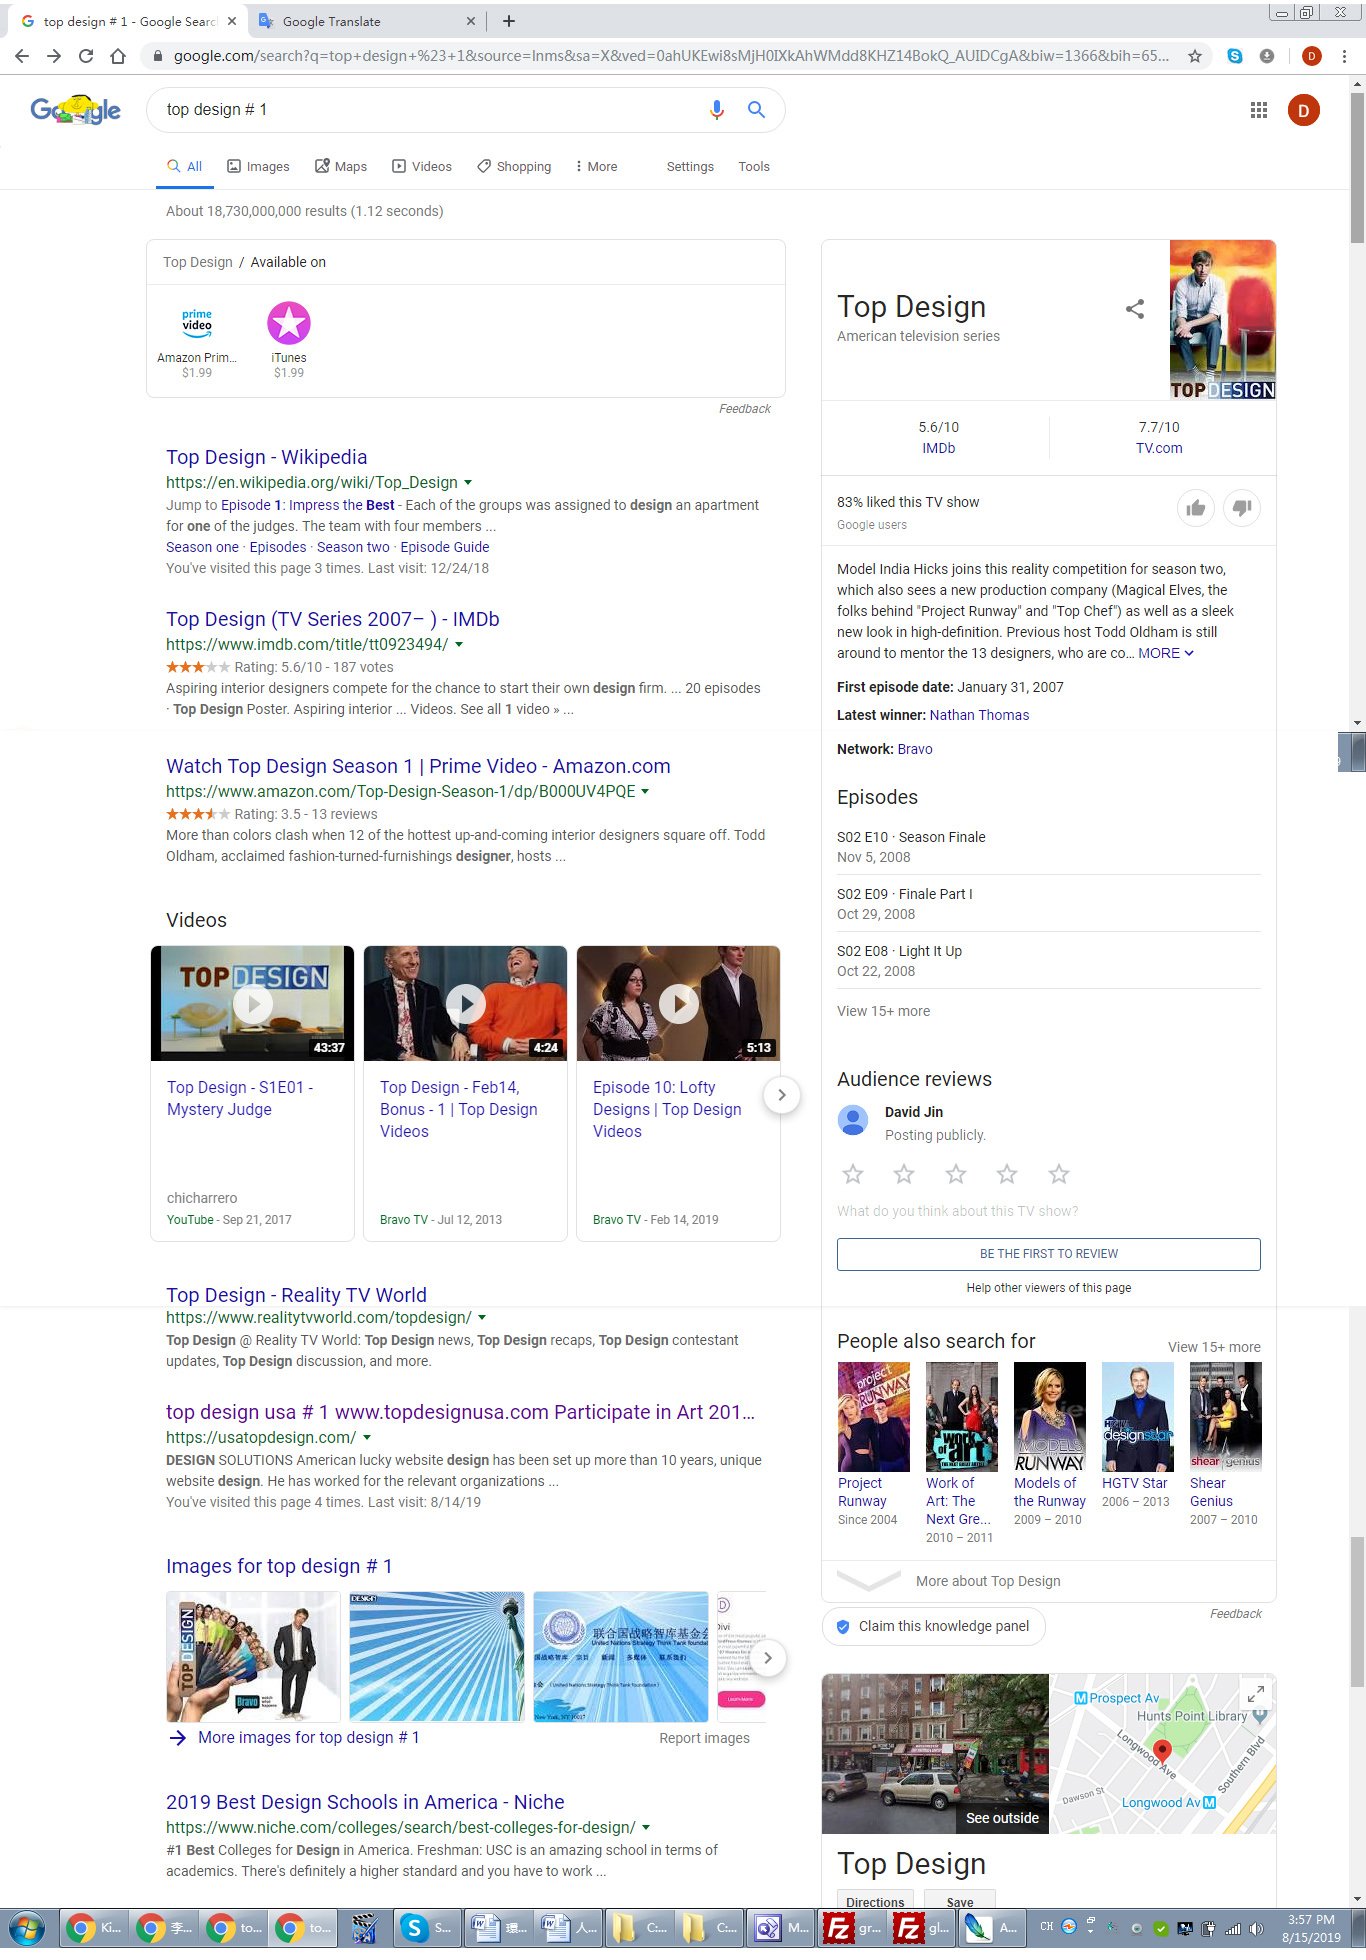Open the More search options menu
The height and width of the screenshot is (1960, 1366).
tap(596, 167)
